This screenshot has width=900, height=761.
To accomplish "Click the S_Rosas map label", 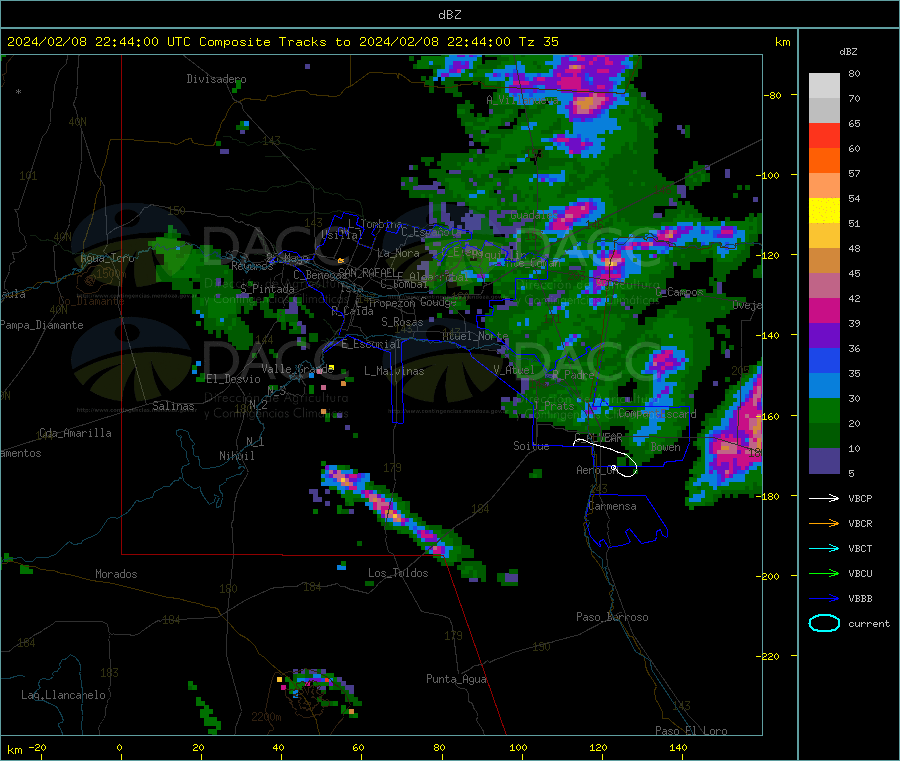I will (402, 322).
